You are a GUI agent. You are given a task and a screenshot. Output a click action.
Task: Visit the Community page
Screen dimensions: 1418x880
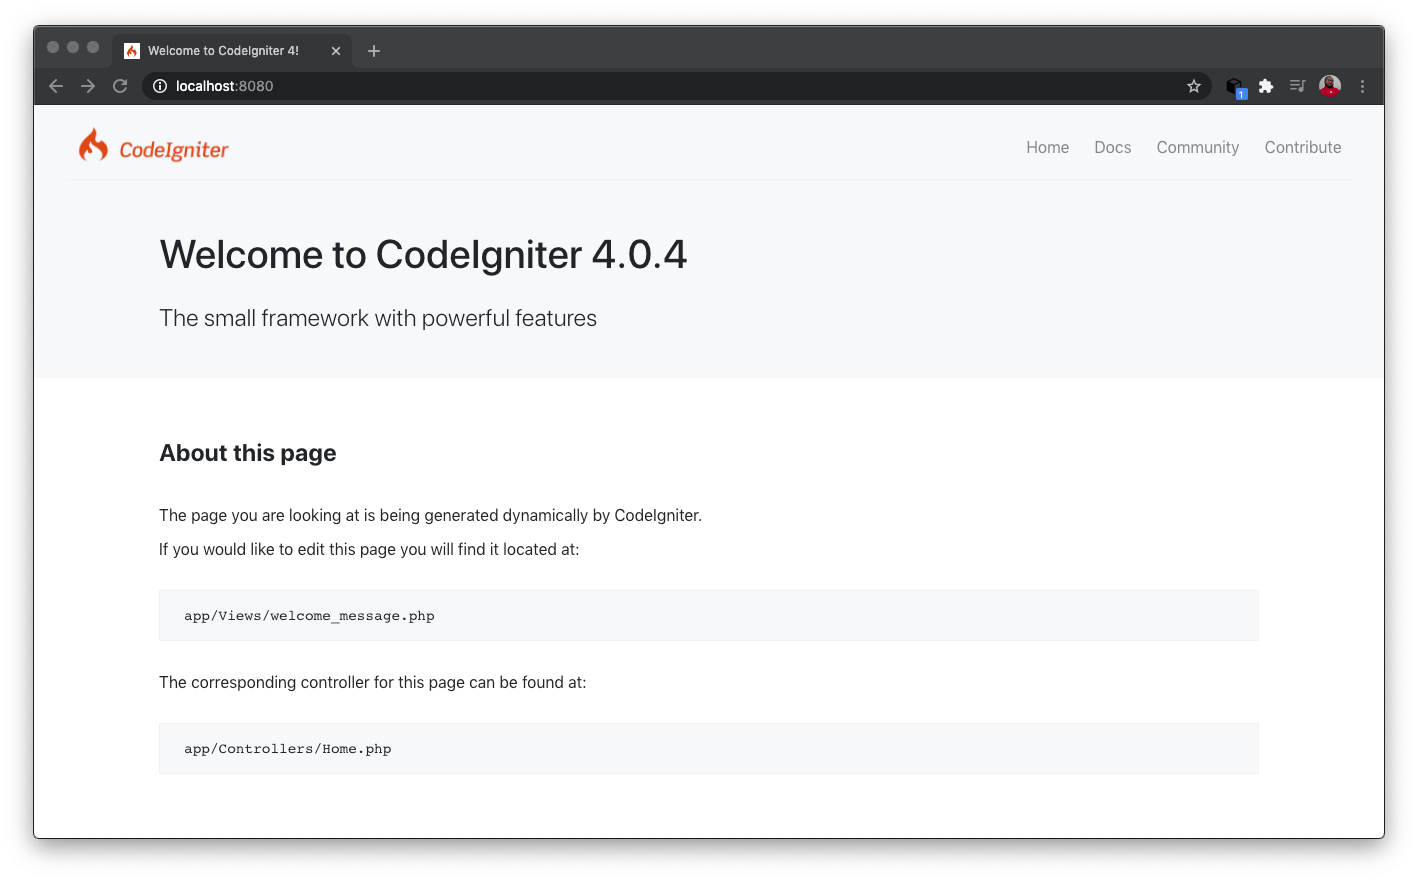[x=1197, y=147]
